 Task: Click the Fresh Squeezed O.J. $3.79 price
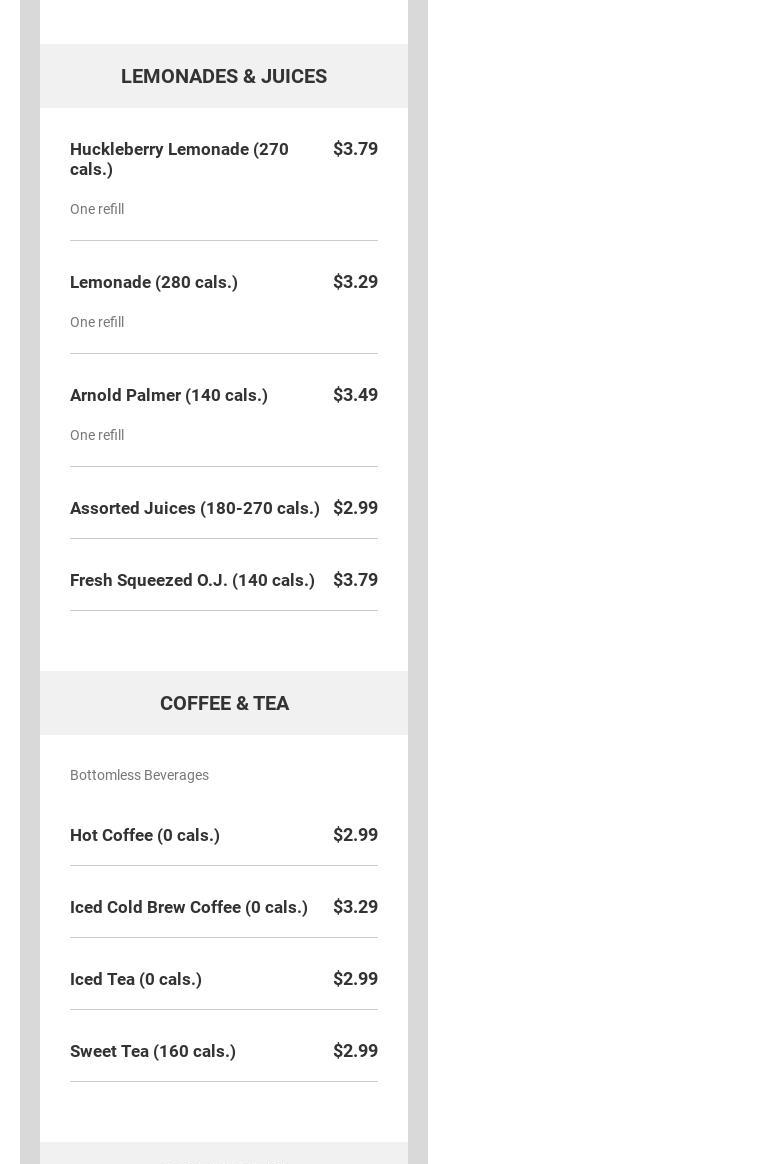(355, 580)
